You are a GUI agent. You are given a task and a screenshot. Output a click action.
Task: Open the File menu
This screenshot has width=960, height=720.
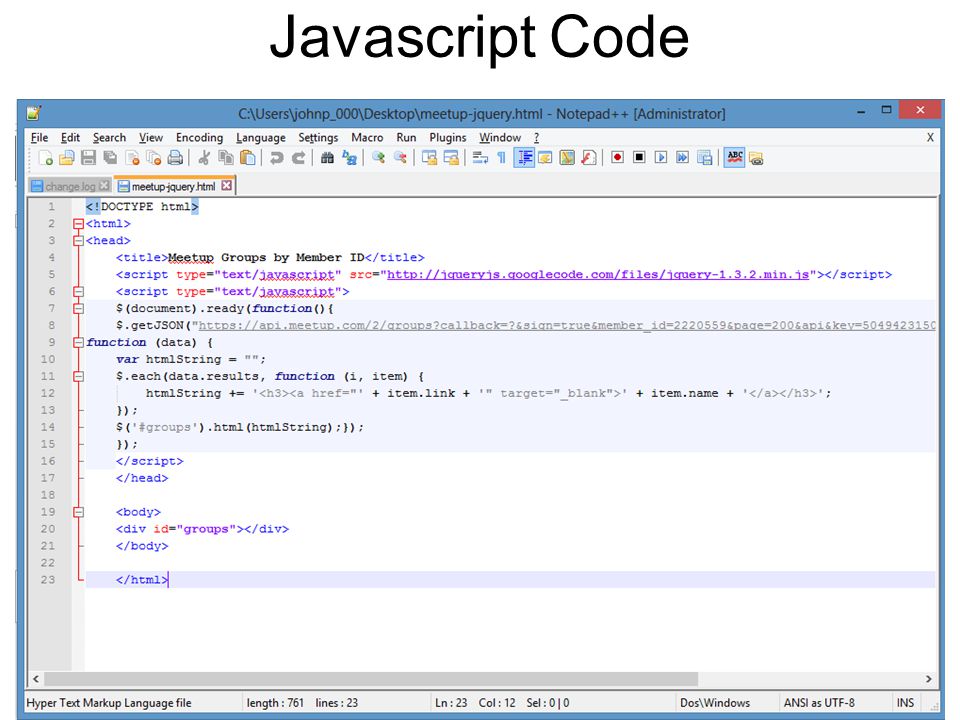(x=39, y=138)
